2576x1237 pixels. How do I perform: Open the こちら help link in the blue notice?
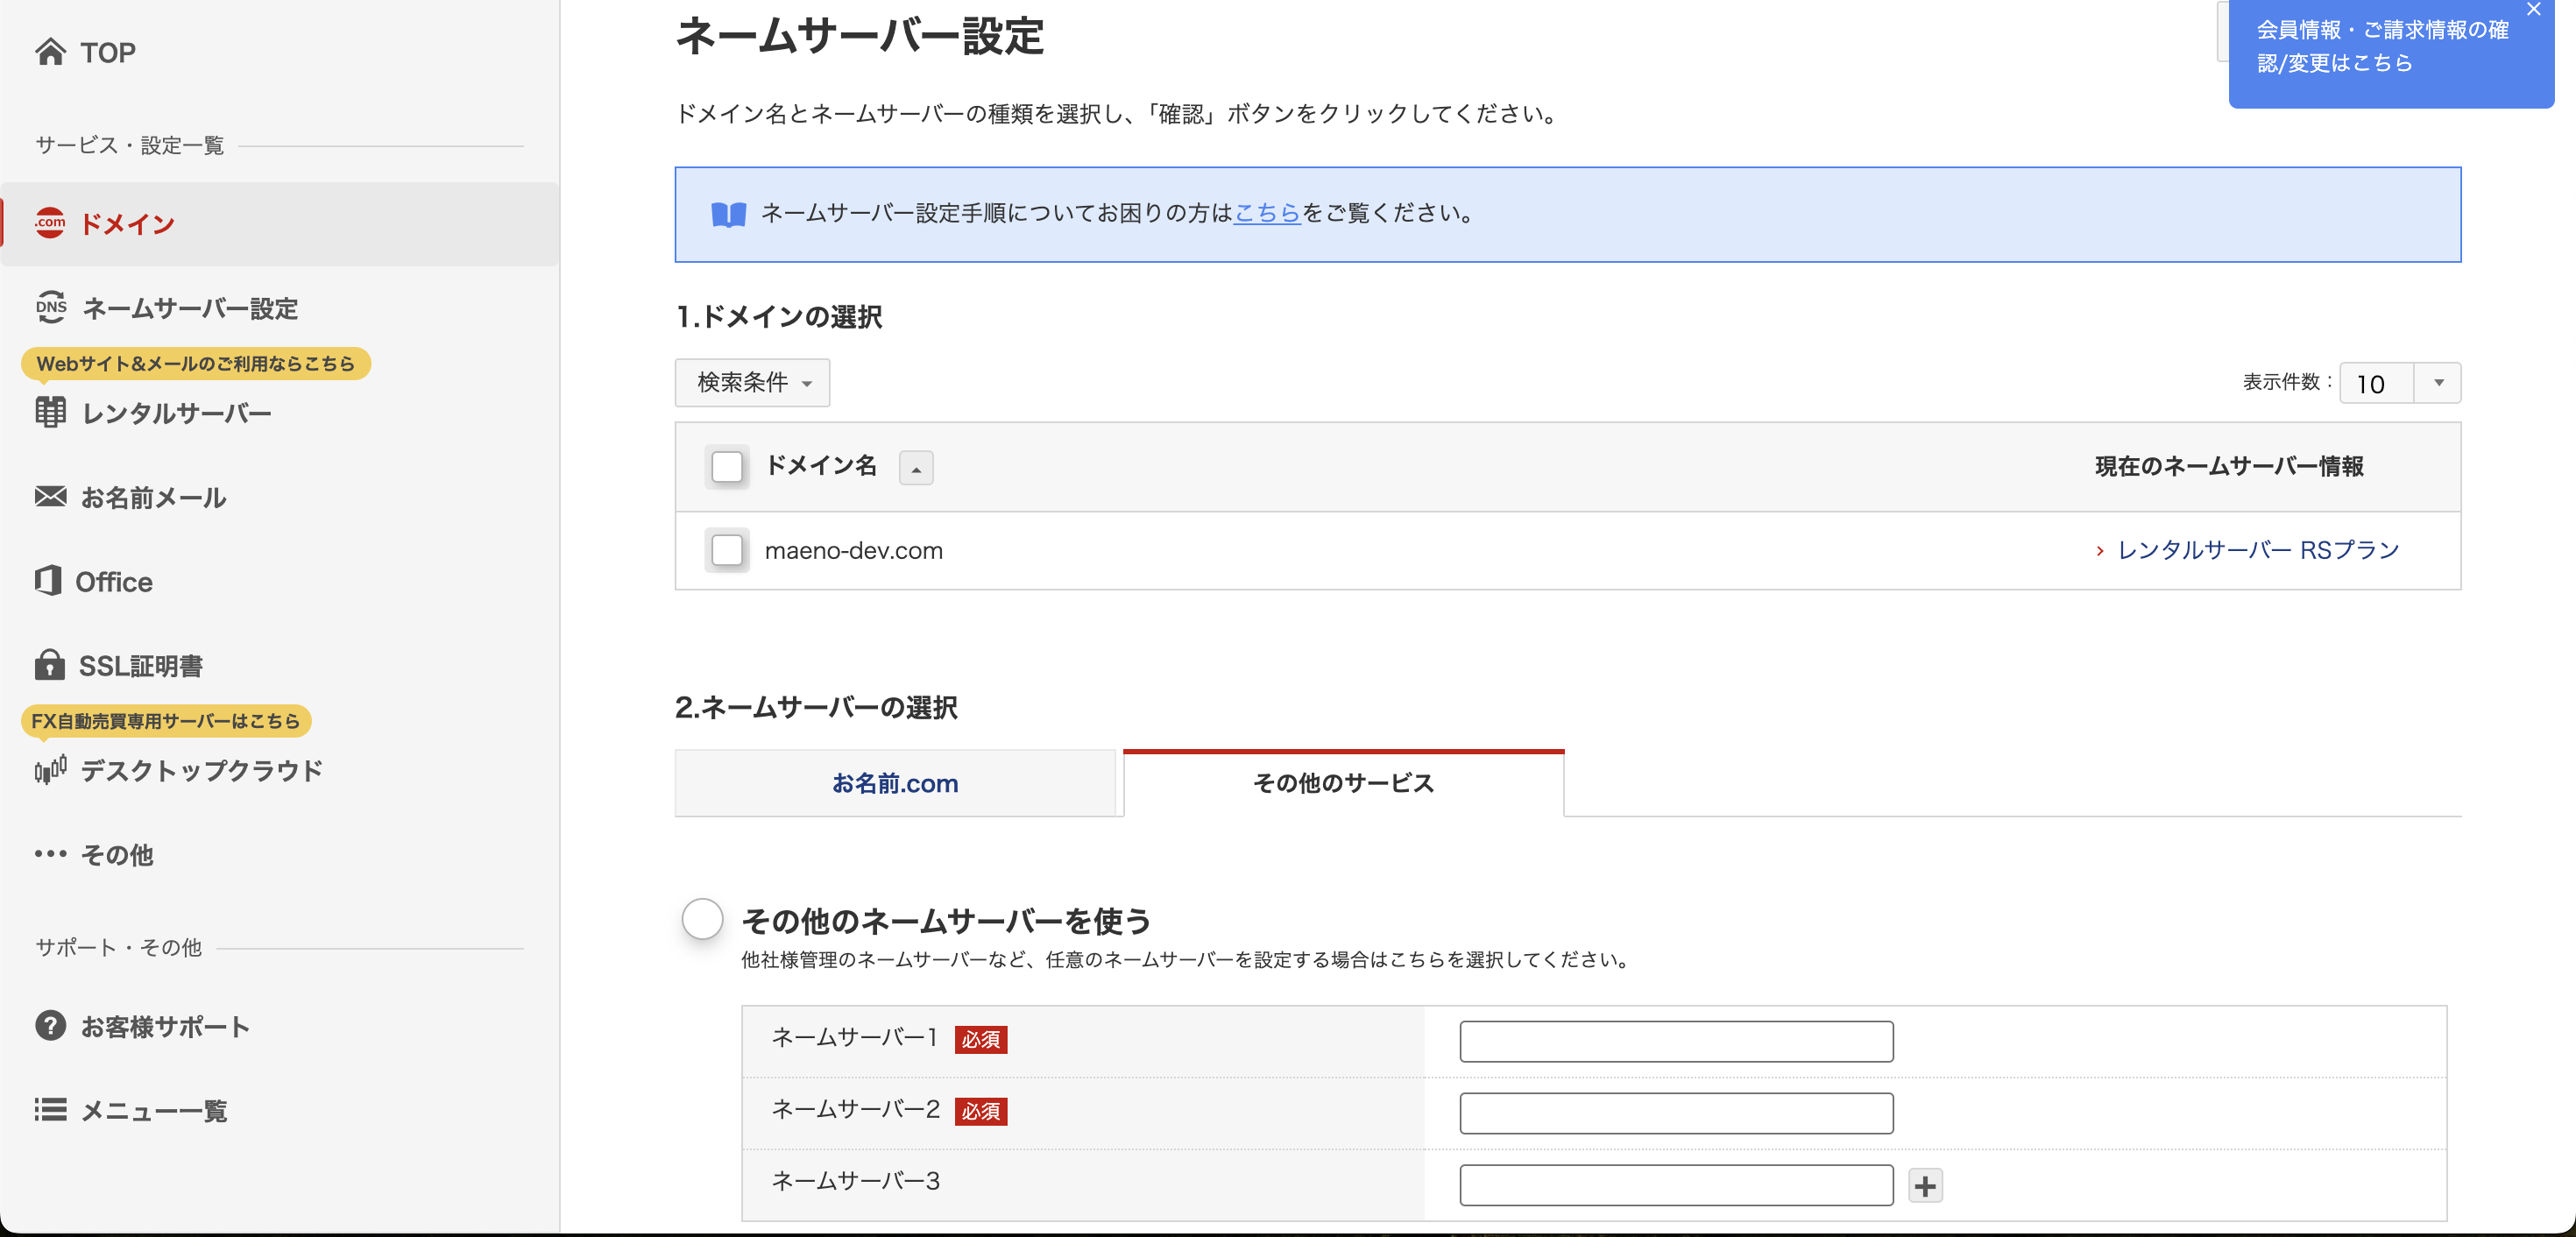point(1266,212)
